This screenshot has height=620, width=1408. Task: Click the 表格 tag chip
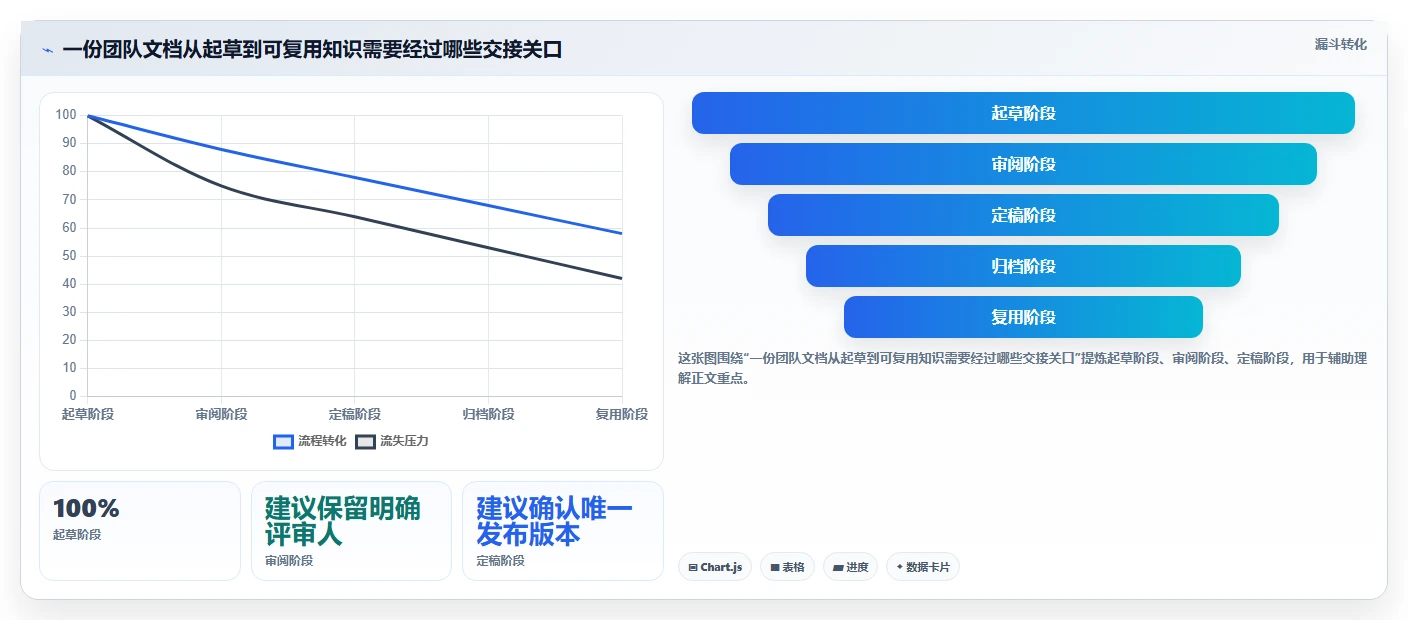coord(788,567)
